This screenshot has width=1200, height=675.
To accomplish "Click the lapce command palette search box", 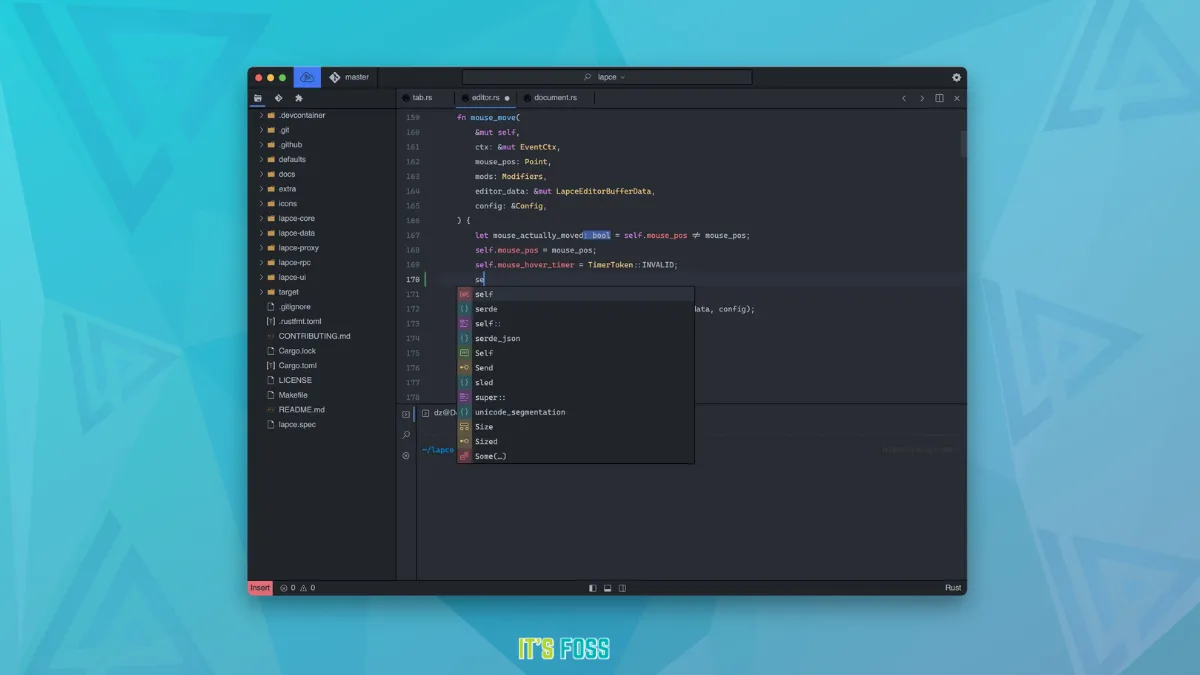I will (x=607, y=77).
